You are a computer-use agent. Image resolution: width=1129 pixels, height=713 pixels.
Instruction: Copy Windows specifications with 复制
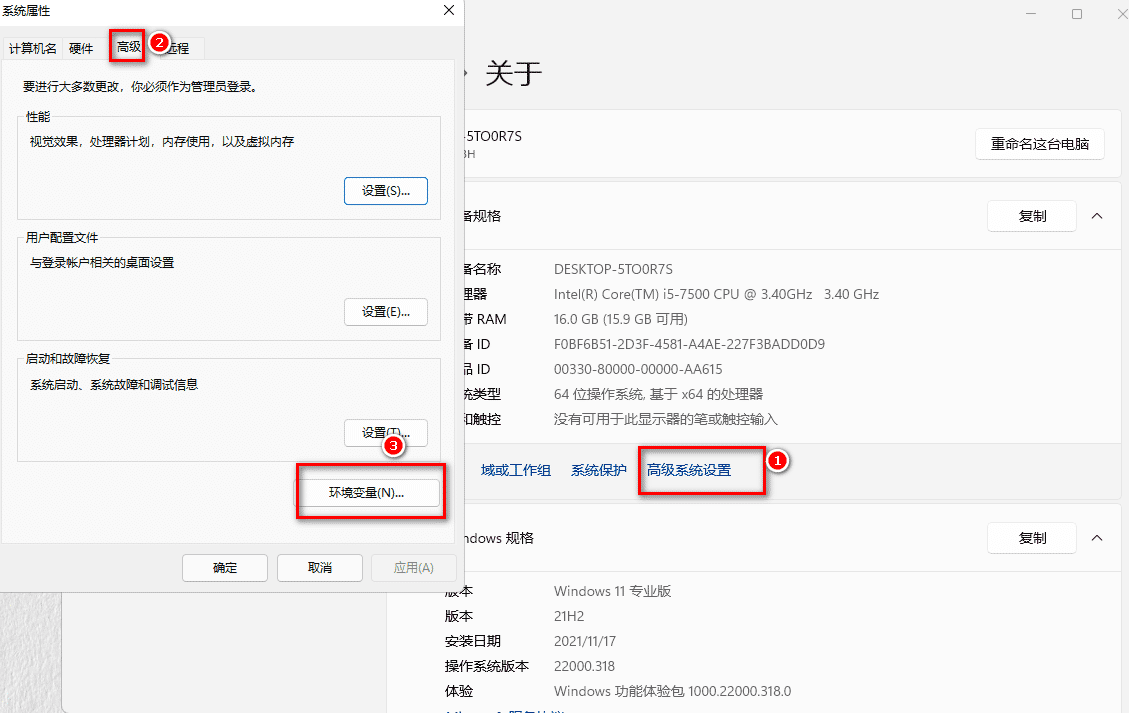(1032, 538)
